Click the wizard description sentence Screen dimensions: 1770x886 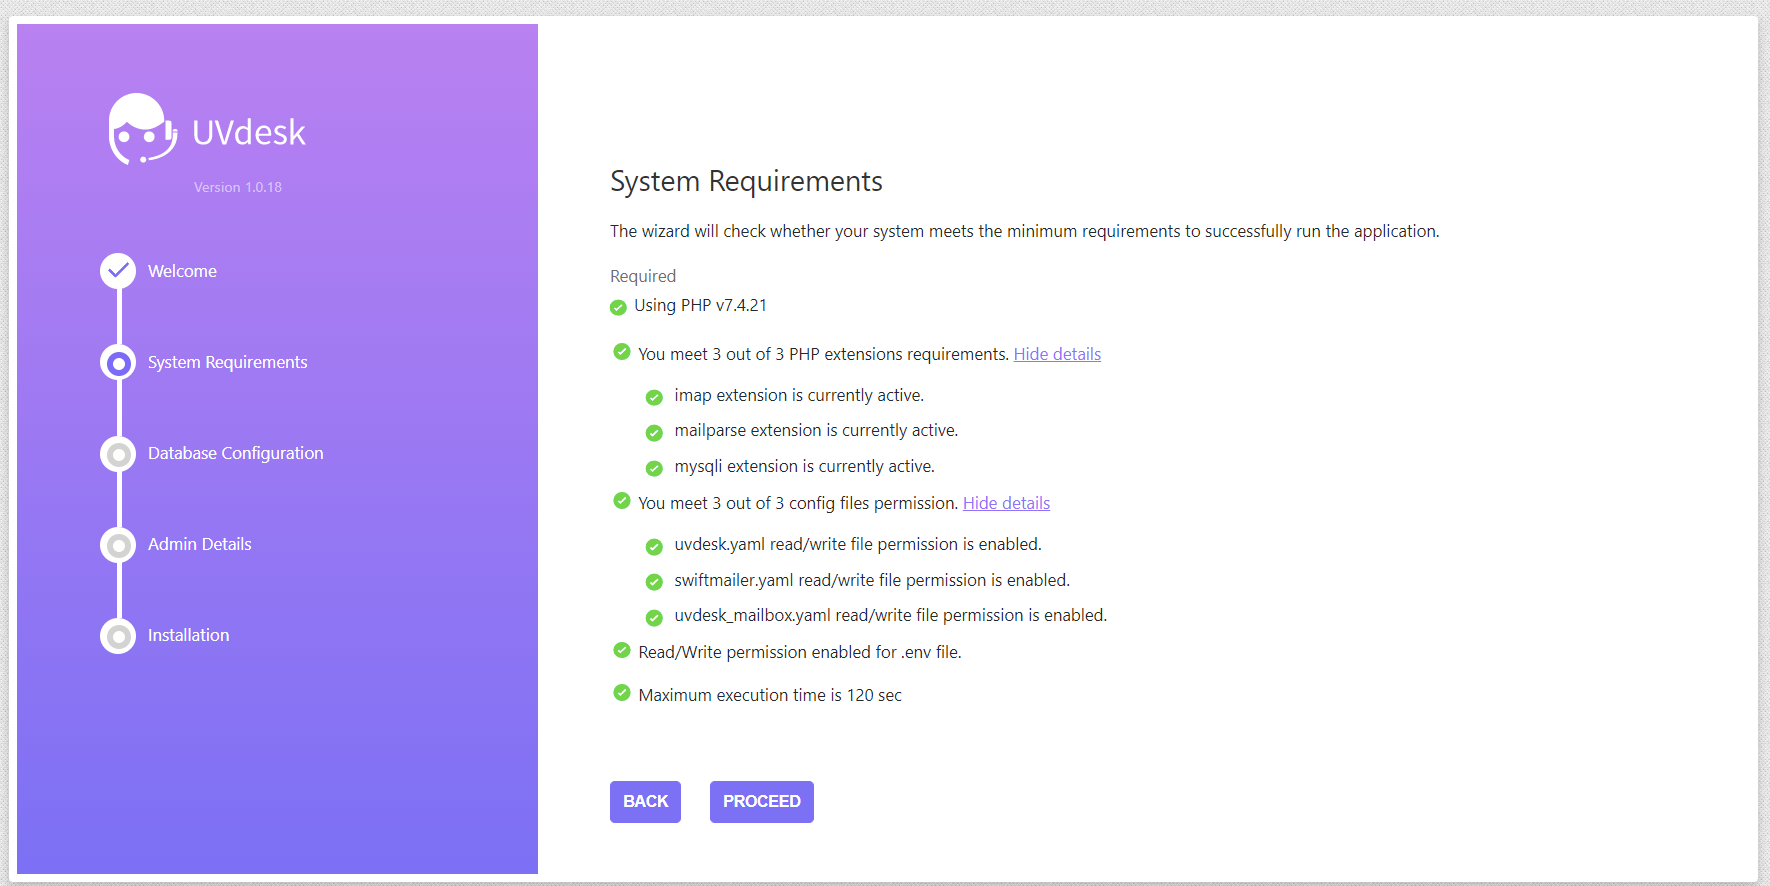pos(1025,231)
